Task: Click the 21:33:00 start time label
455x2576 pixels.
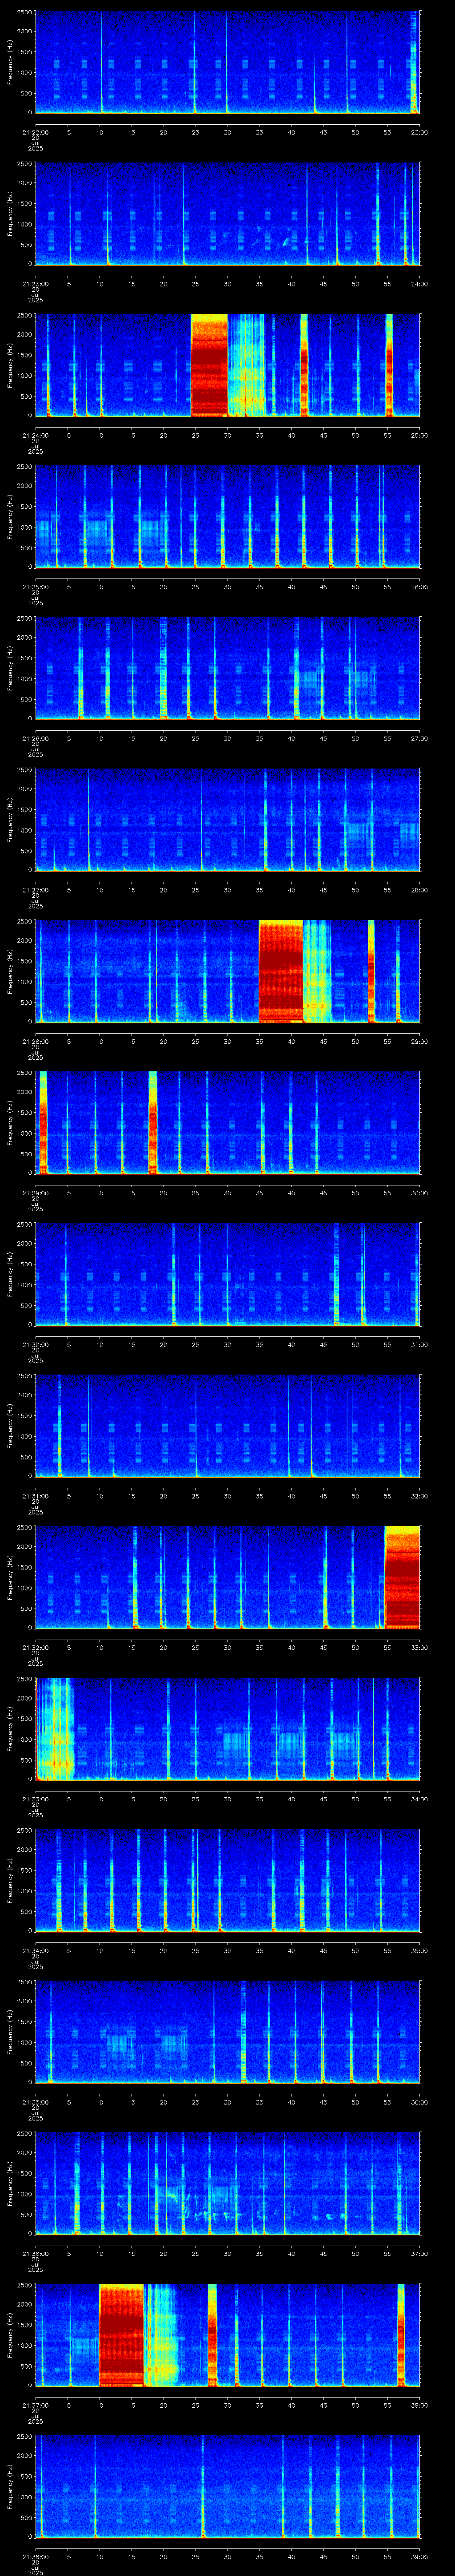Action: point(35,1799)
